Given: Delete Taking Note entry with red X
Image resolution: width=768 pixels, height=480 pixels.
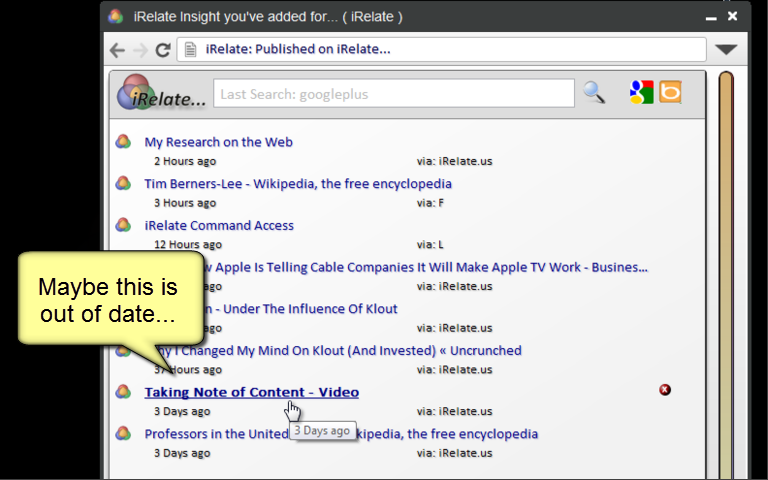Looking at the screenshot, I should tap(665, 390).
